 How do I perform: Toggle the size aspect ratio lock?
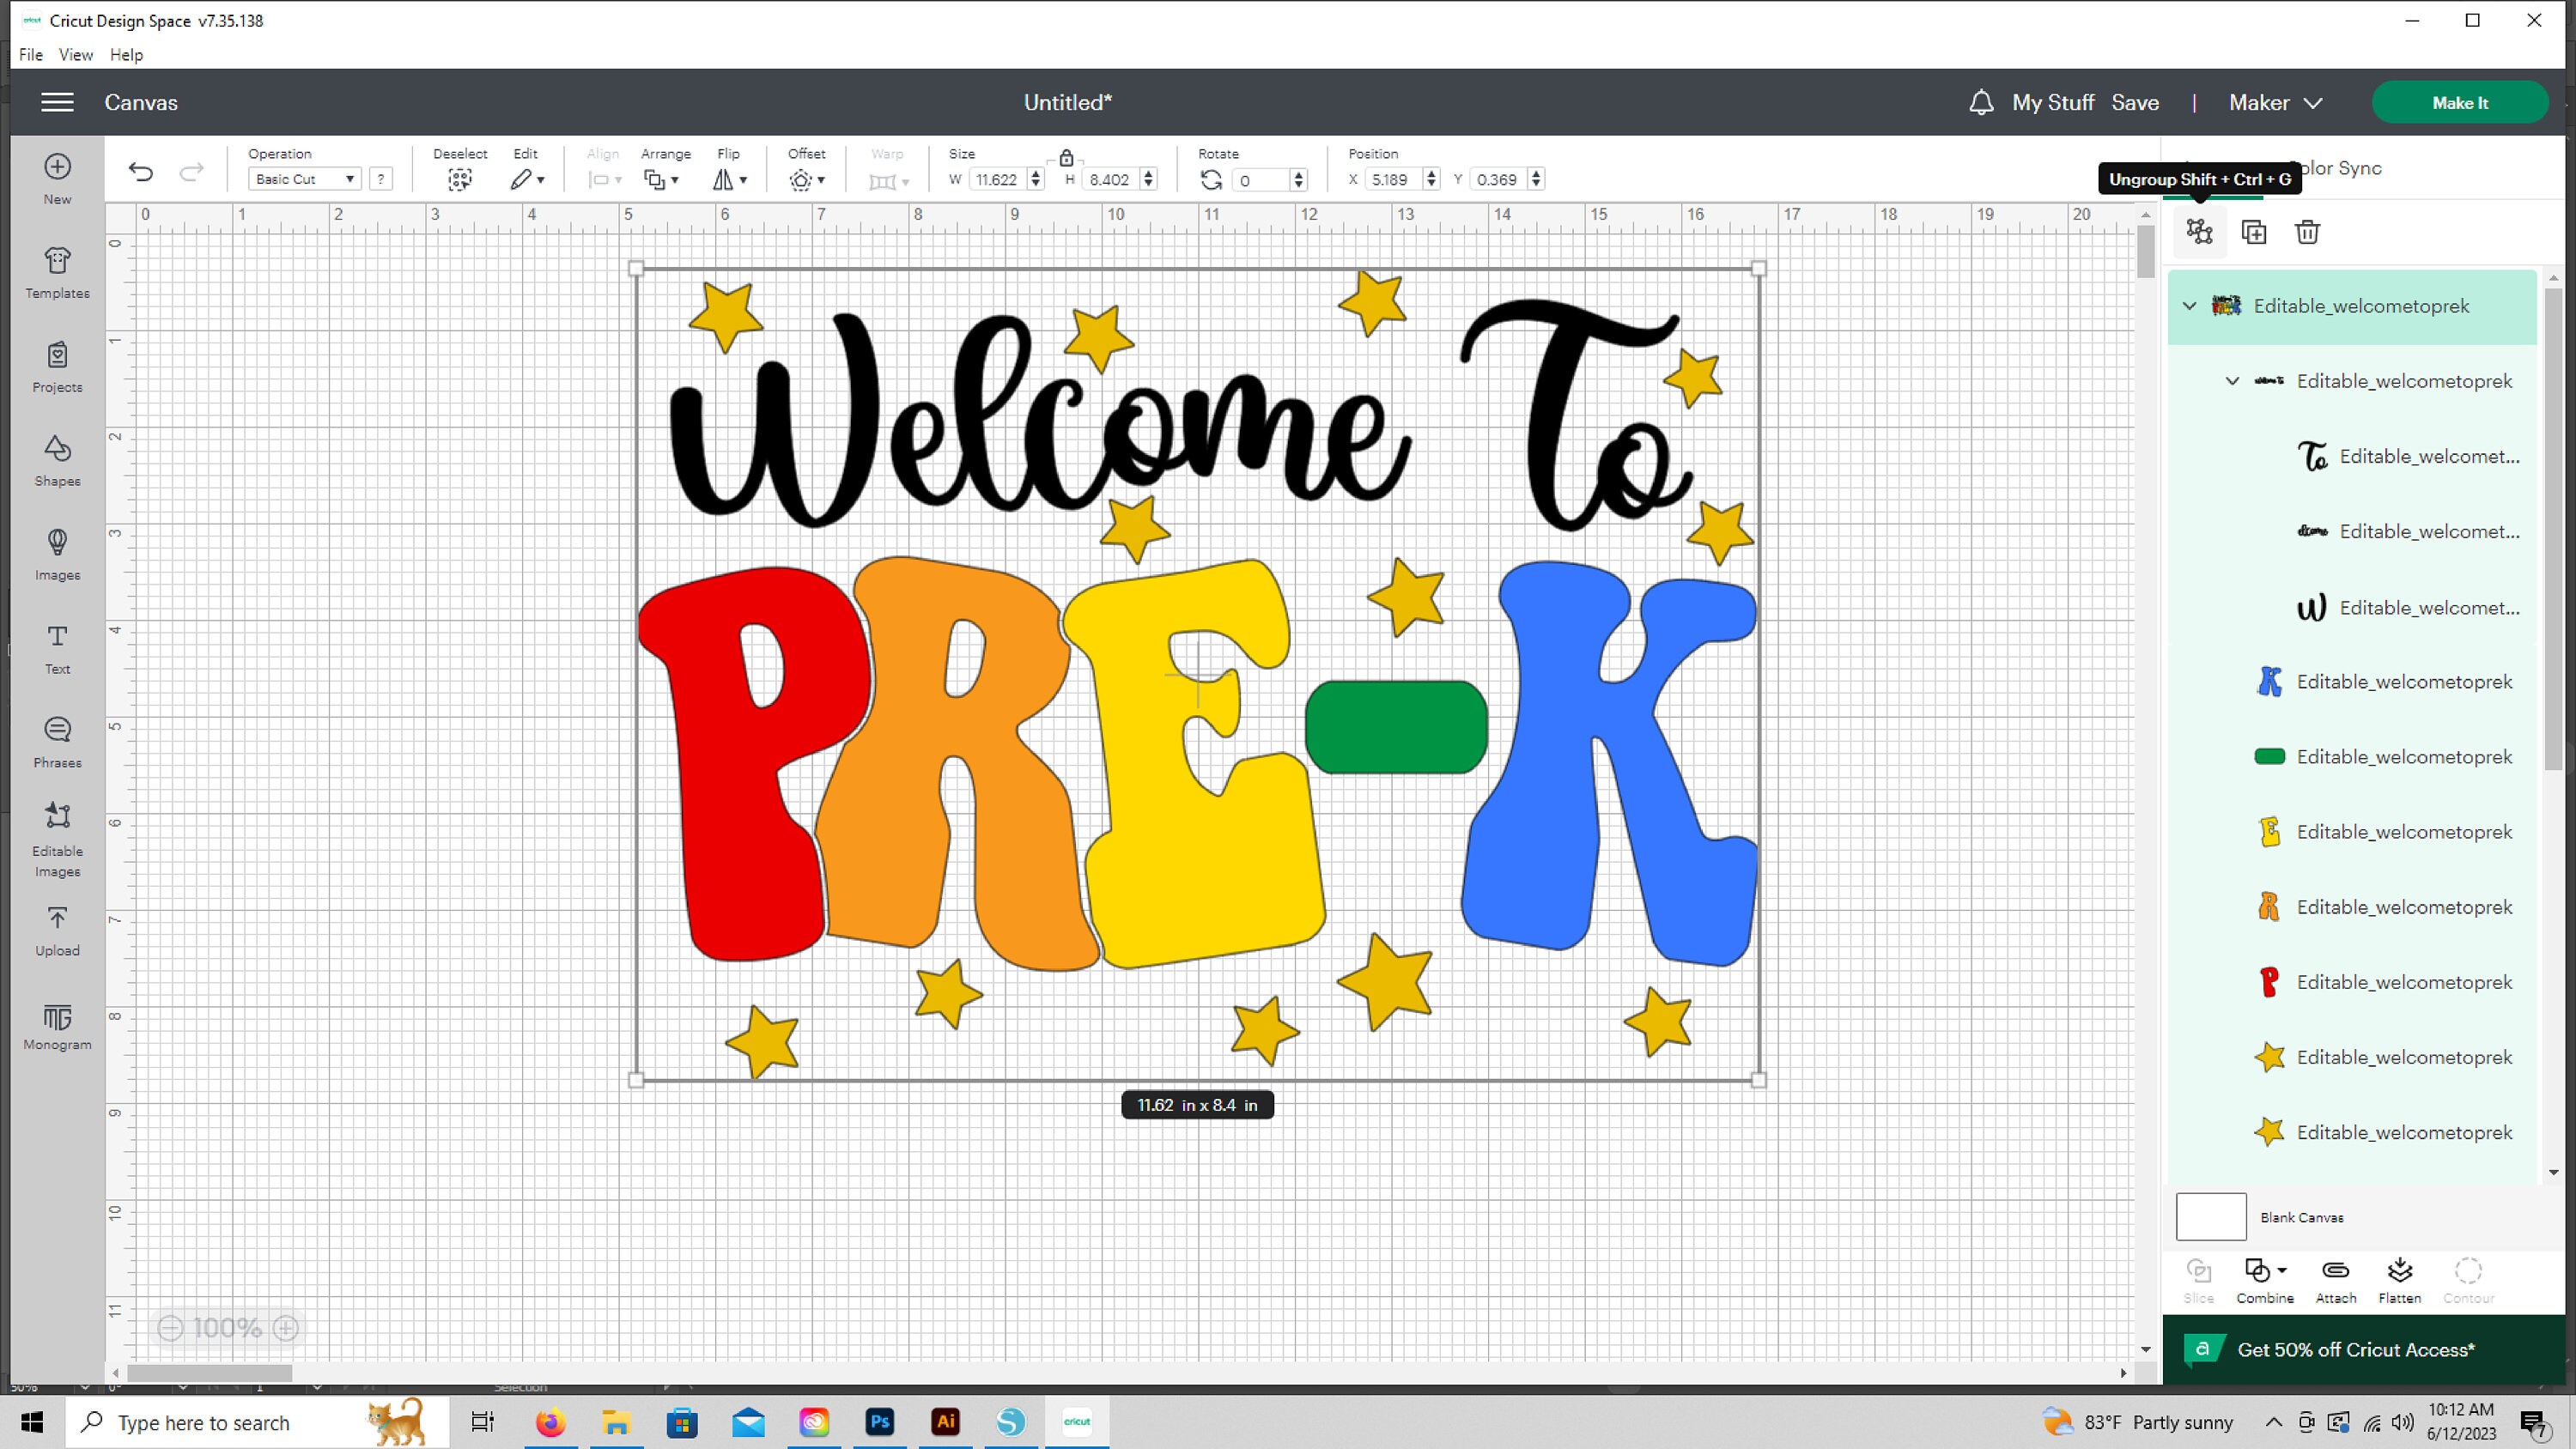(x=1066, y=157)
